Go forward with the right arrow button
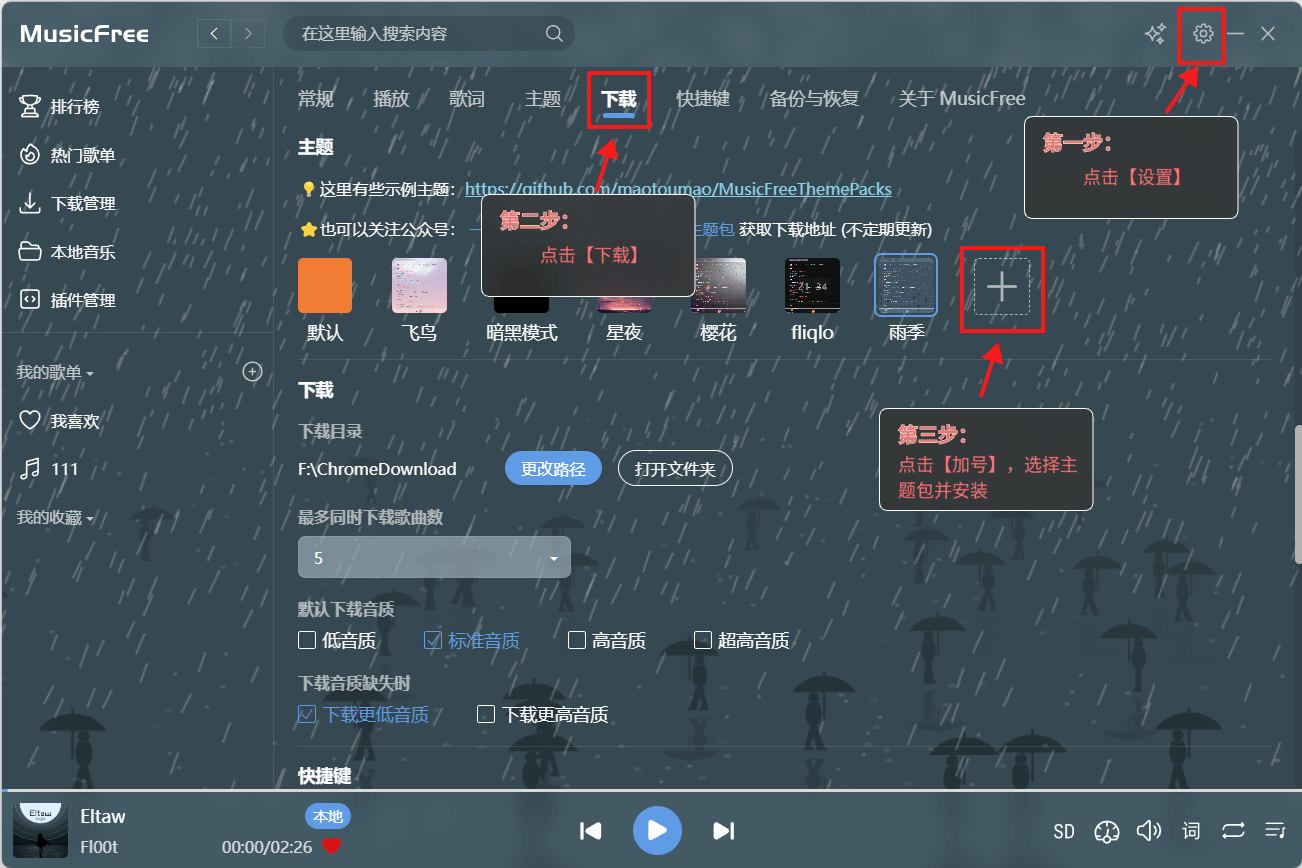 point(248,34)
